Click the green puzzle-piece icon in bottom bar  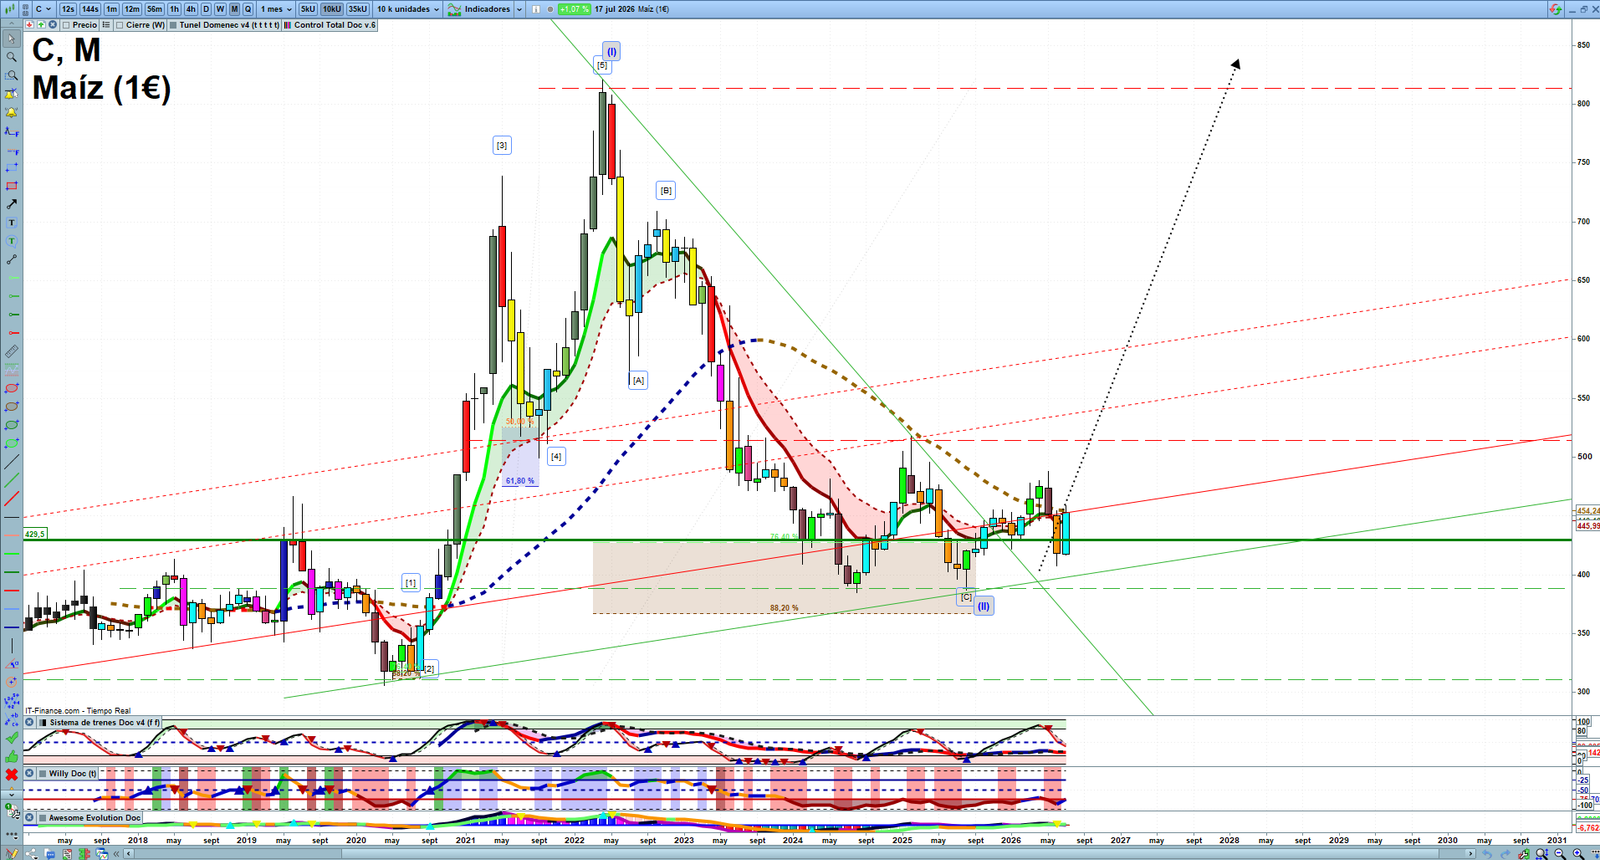click(84, 853)
